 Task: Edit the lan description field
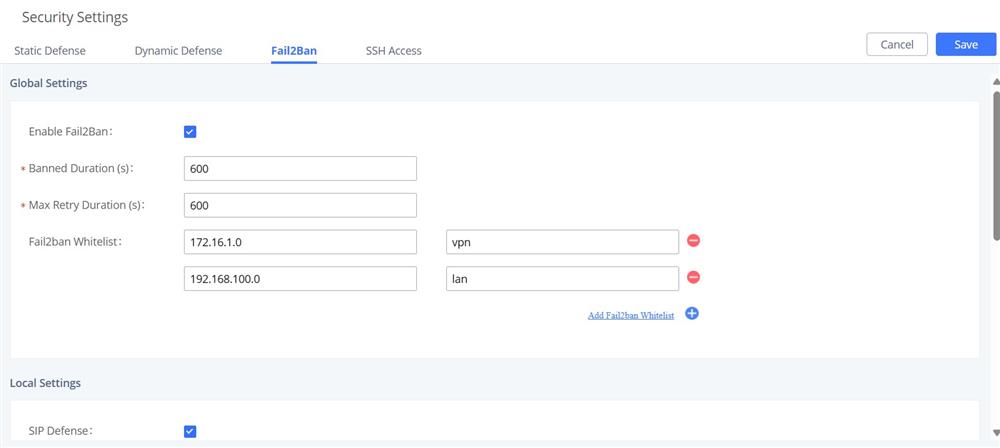(562, 279)
